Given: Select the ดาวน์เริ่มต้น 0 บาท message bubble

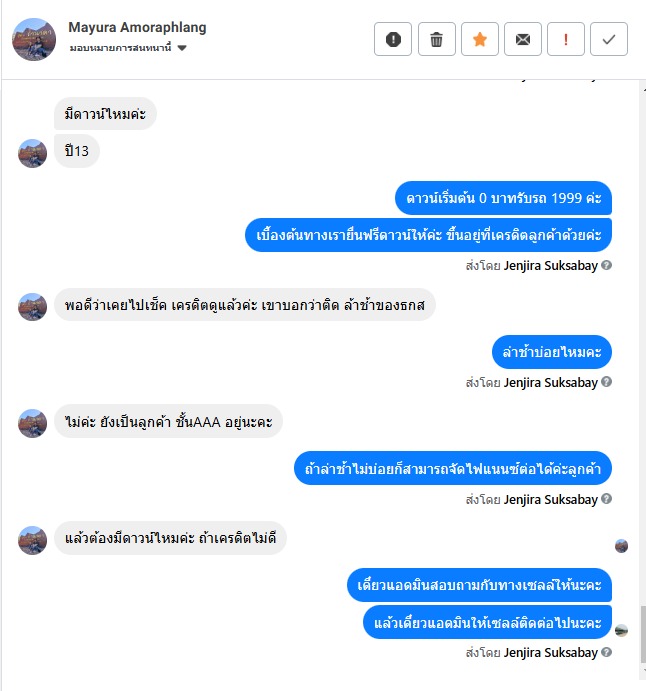Looking at the screenshot, I should point(503,198).
